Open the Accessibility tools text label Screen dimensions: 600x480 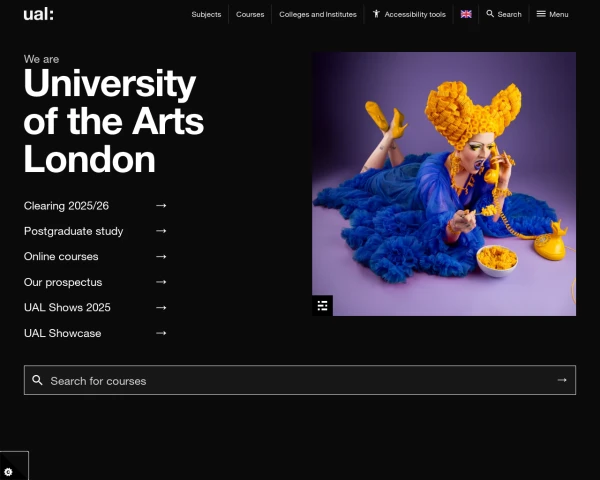(415, 15)
